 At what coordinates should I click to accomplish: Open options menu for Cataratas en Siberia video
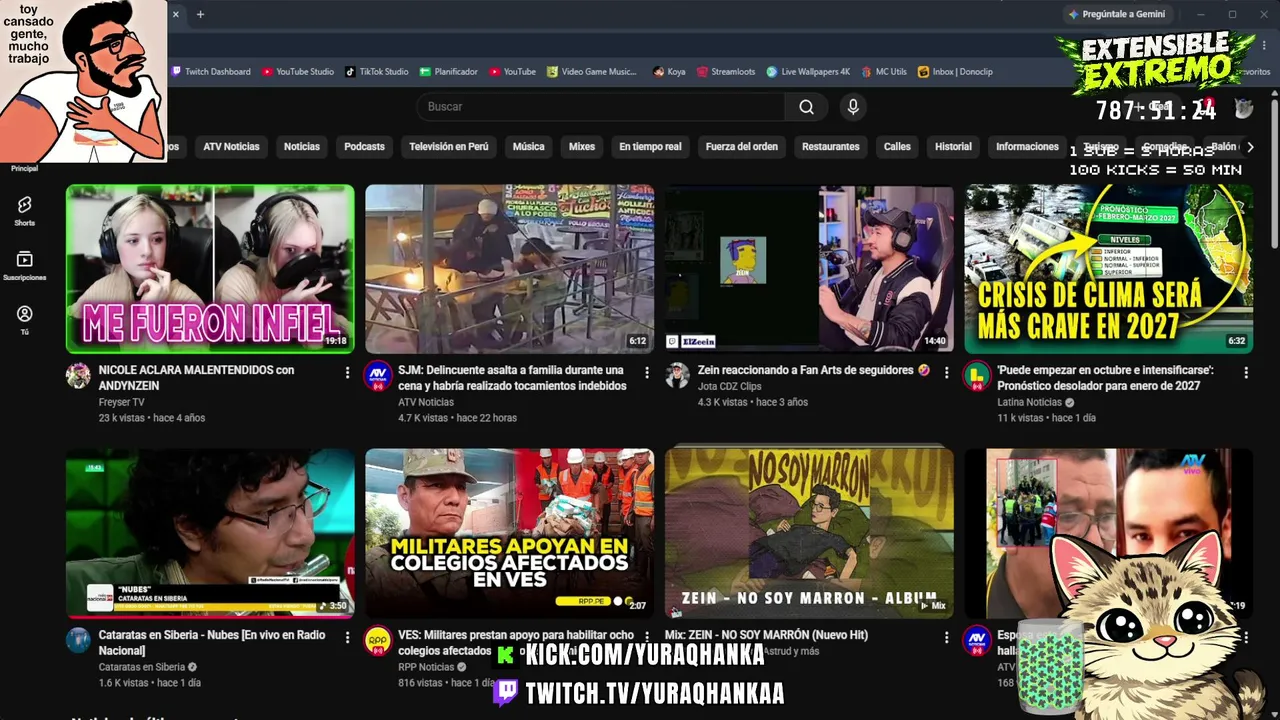tap(347, 638)
